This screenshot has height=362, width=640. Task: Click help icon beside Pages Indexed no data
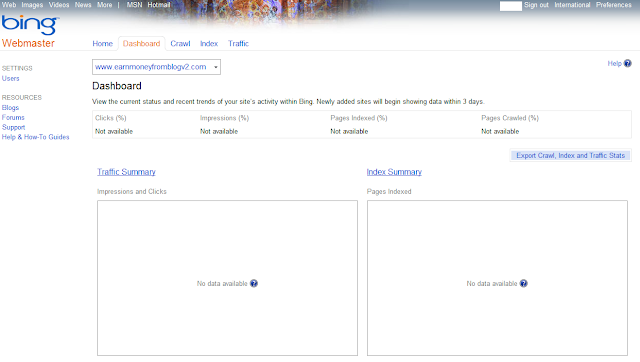coord(524,283)
